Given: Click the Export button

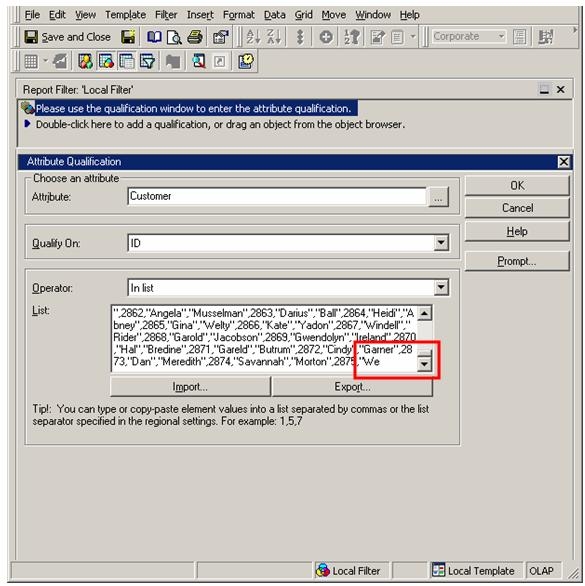Looking at the screenshot, I should point(352,387).
